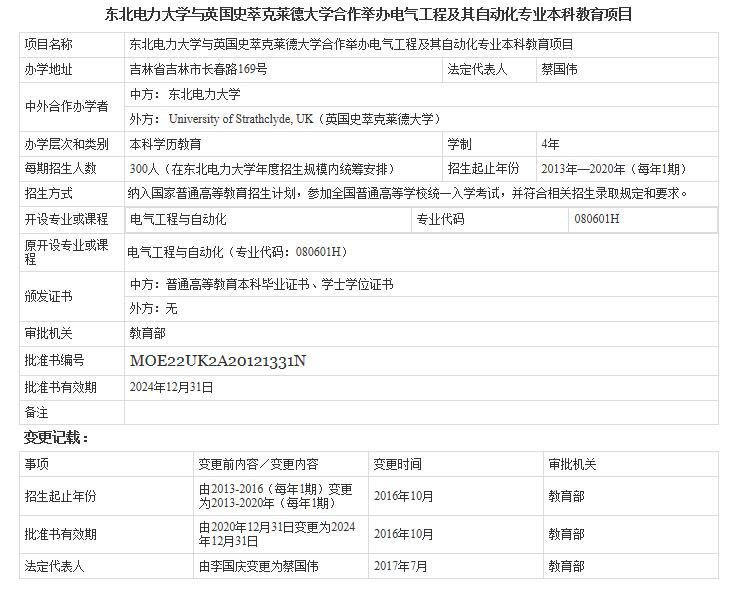The height and width of the screenshot is (589, 736).
Task: Click the 2013年—2020年（每年1期） value
Action: coord(616,169)
